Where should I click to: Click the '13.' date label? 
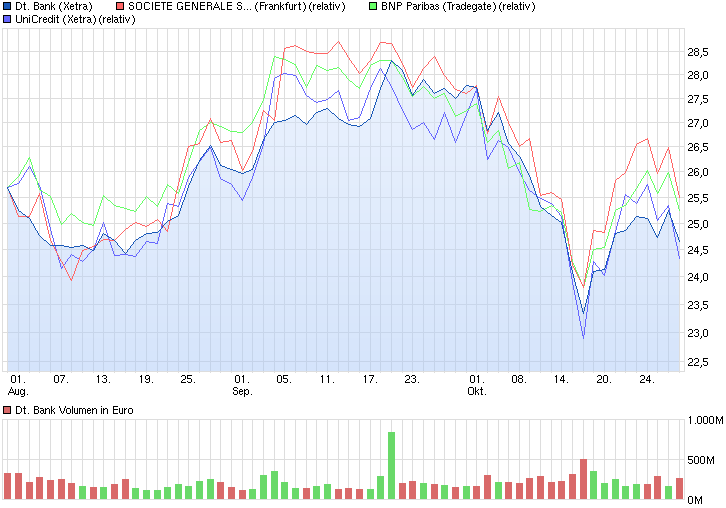pos(103,380)
